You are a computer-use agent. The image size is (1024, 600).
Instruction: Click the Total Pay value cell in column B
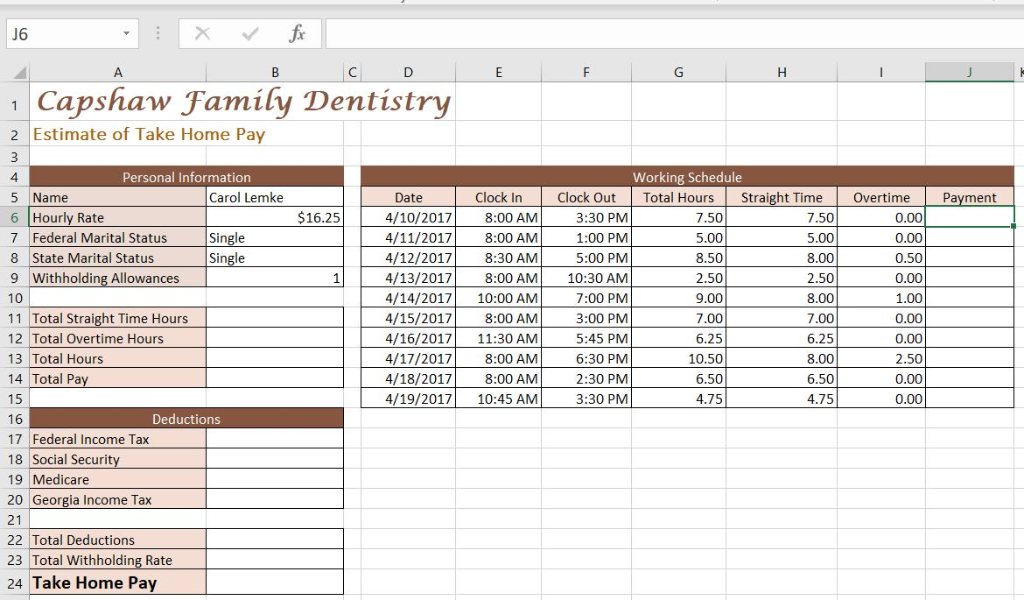[275, 378]
